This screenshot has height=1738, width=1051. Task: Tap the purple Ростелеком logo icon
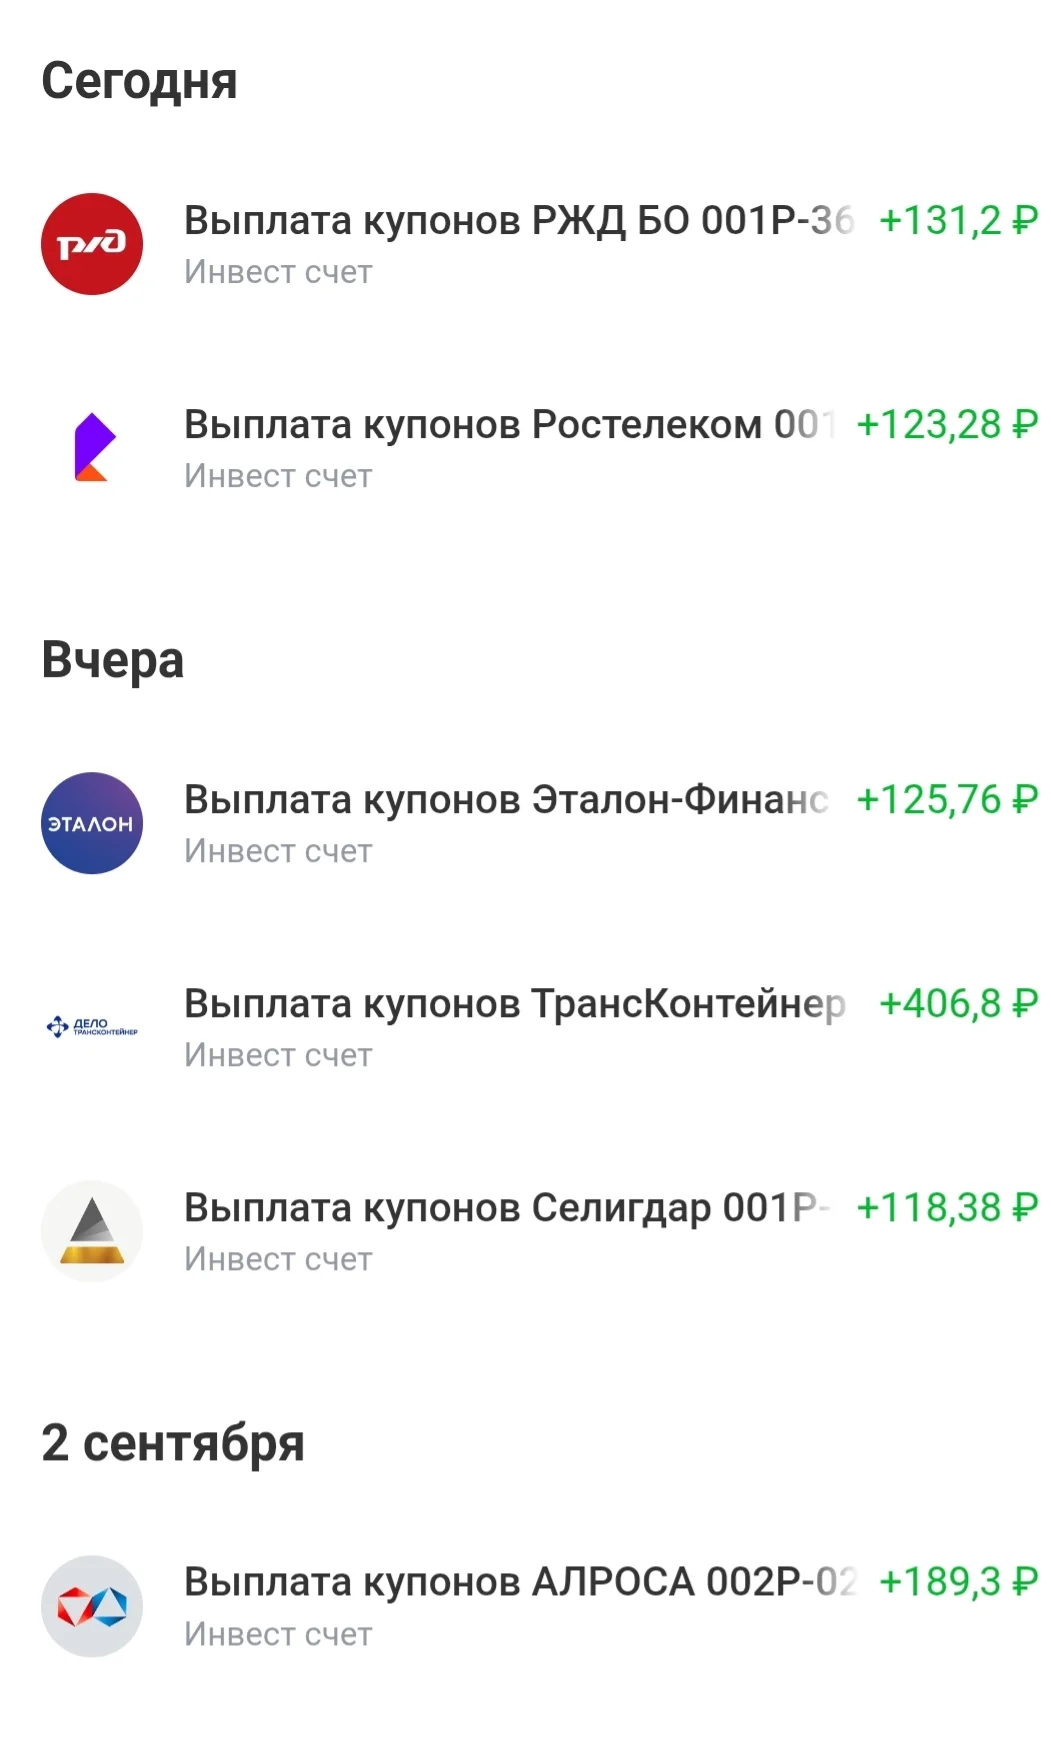point(92,448)
